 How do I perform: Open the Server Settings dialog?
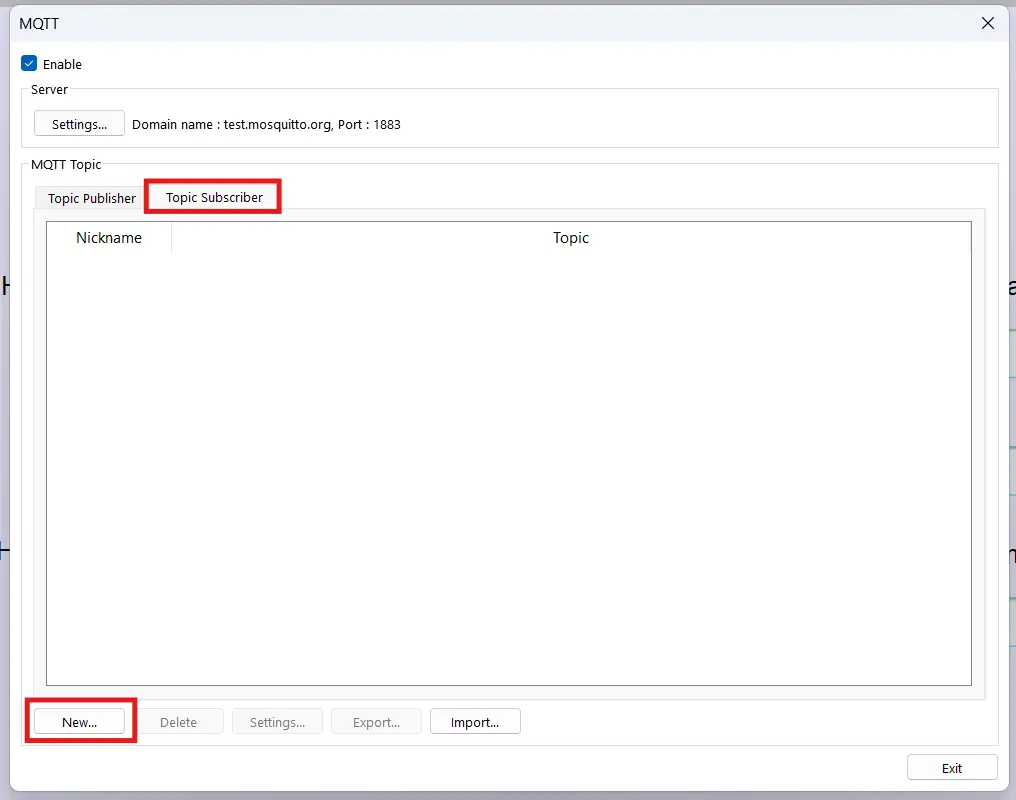tap(79, 123)
